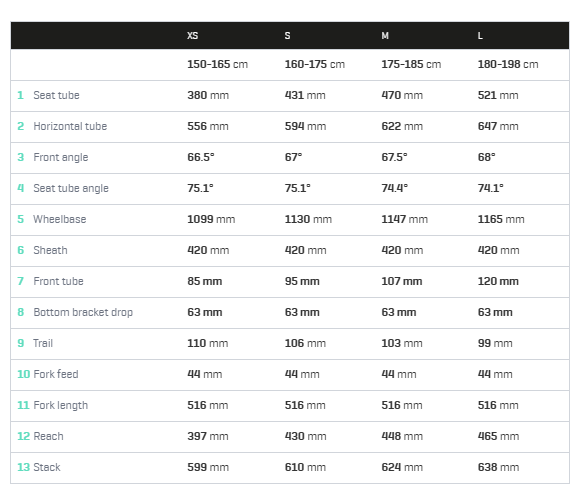Click the 180-198 cm height range
Viewport: 584px width, 495px height.
click(508, 64)
